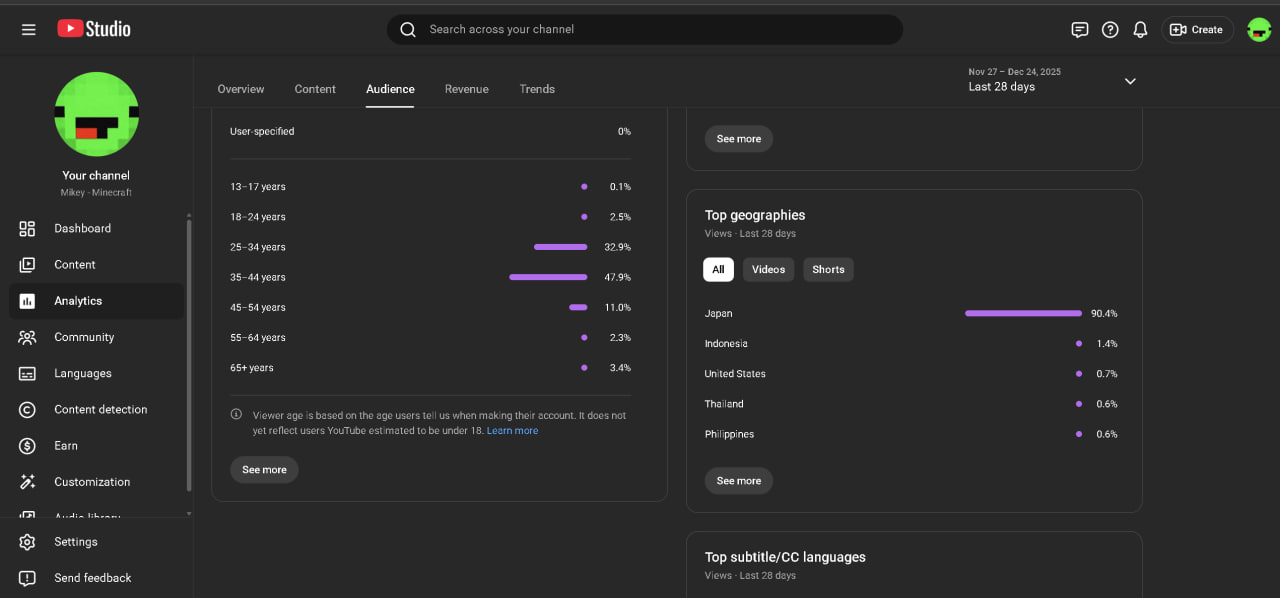Open account avatar in top right
This screenshot has width=1280, height=598.
1258,29
